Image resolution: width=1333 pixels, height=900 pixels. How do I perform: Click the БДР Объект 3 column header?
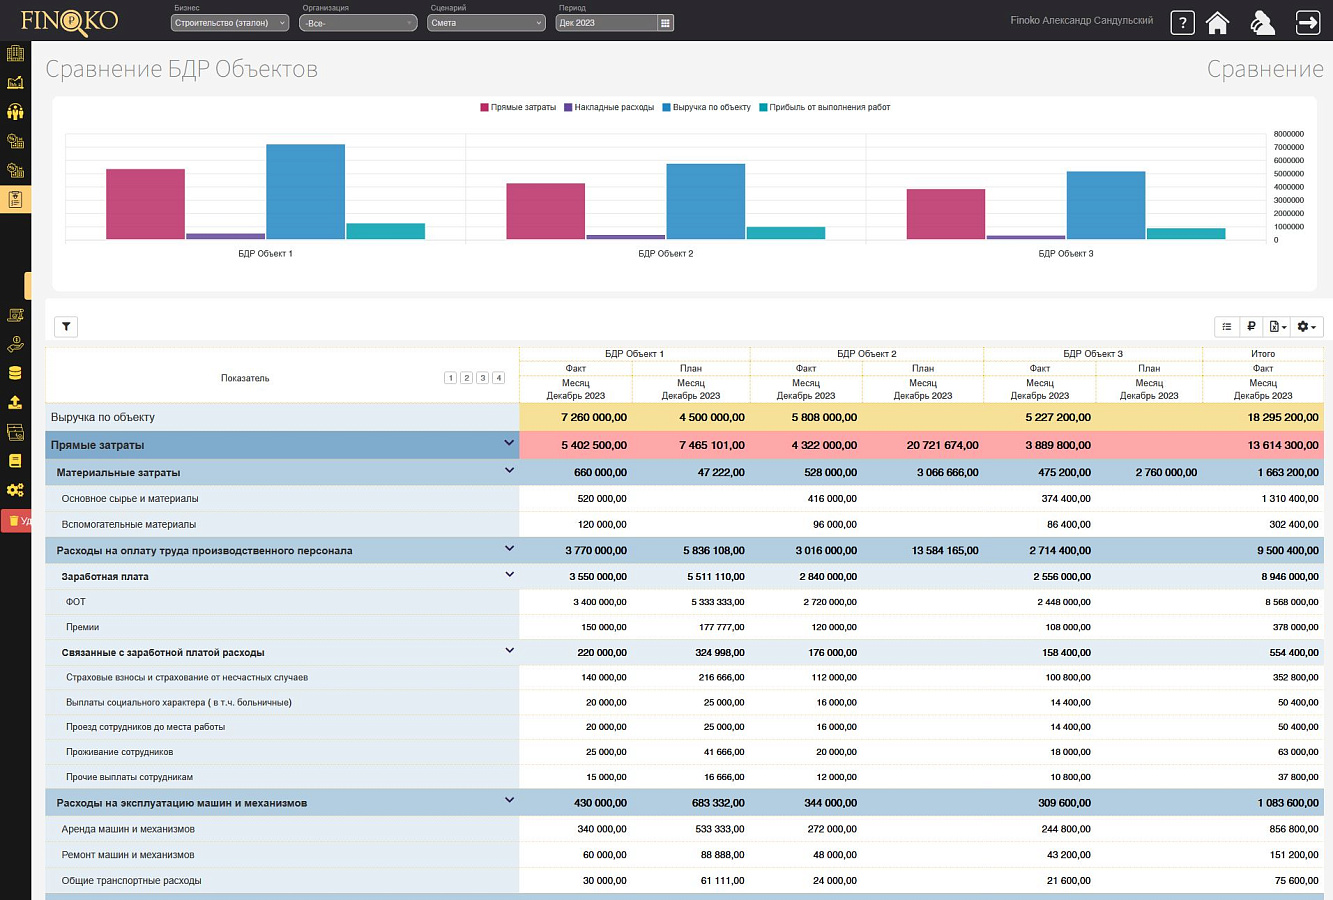tap(1093, 354)
